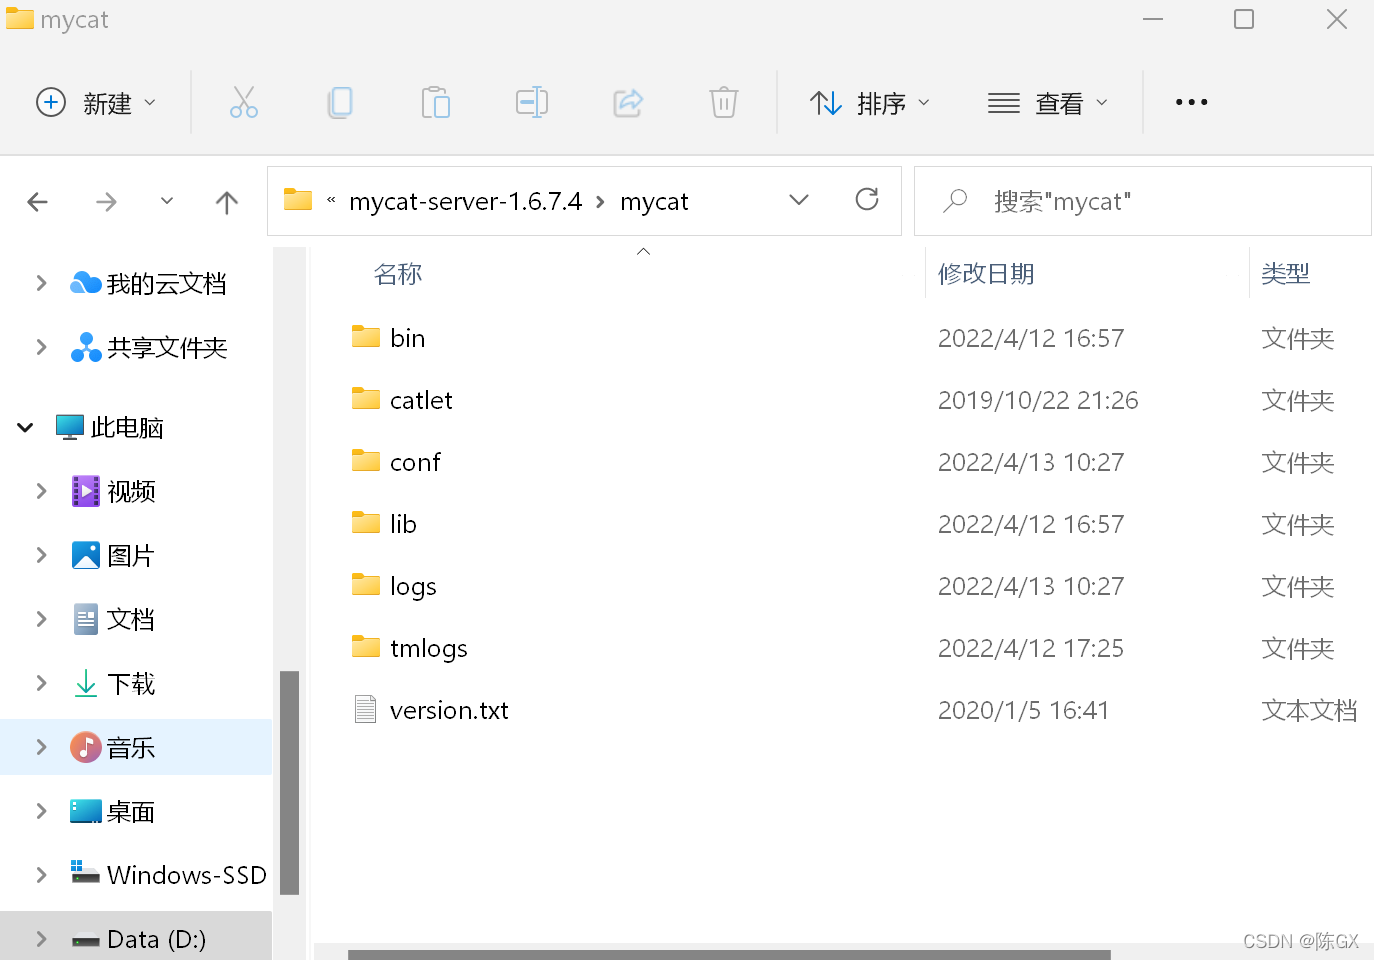
Task: Go forward with the right arrow
Action: 106,202
